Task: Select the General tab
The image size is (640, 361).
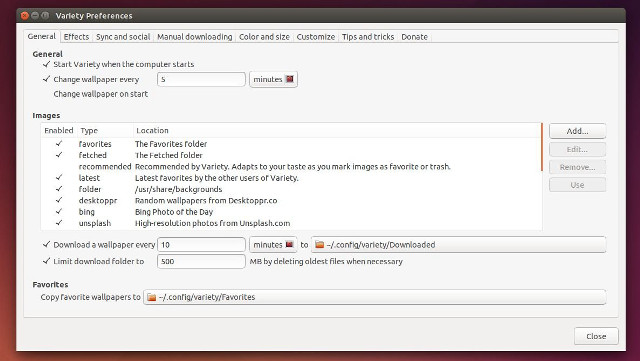Action: (42, 36)
